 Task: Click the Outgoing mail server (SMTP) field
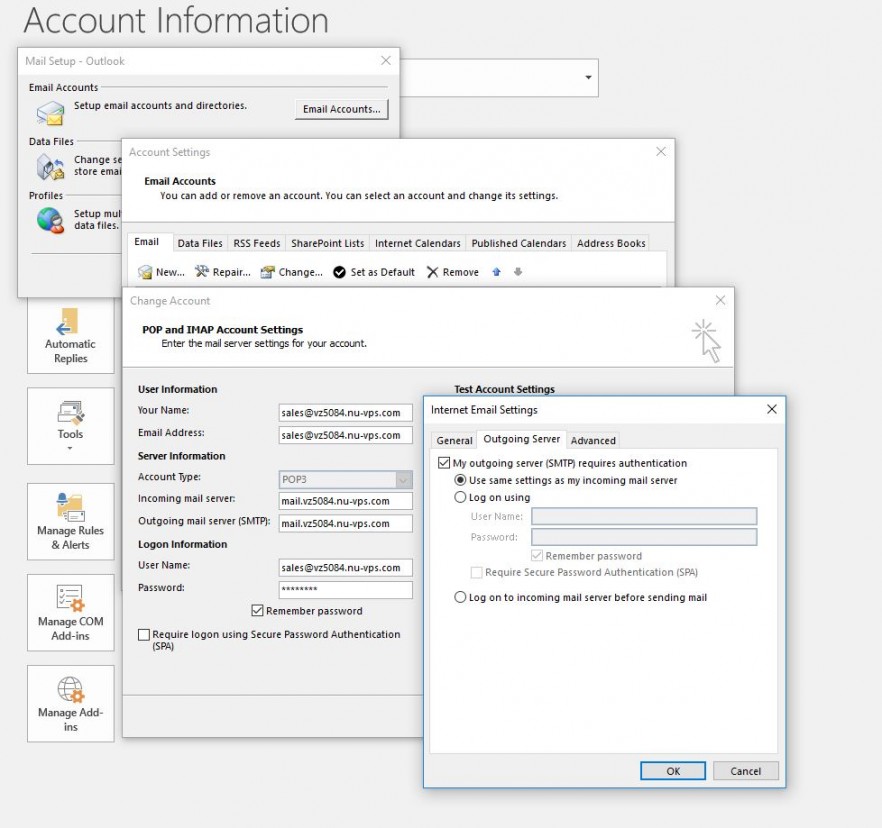pyautogui.click(x=345, y=524)
